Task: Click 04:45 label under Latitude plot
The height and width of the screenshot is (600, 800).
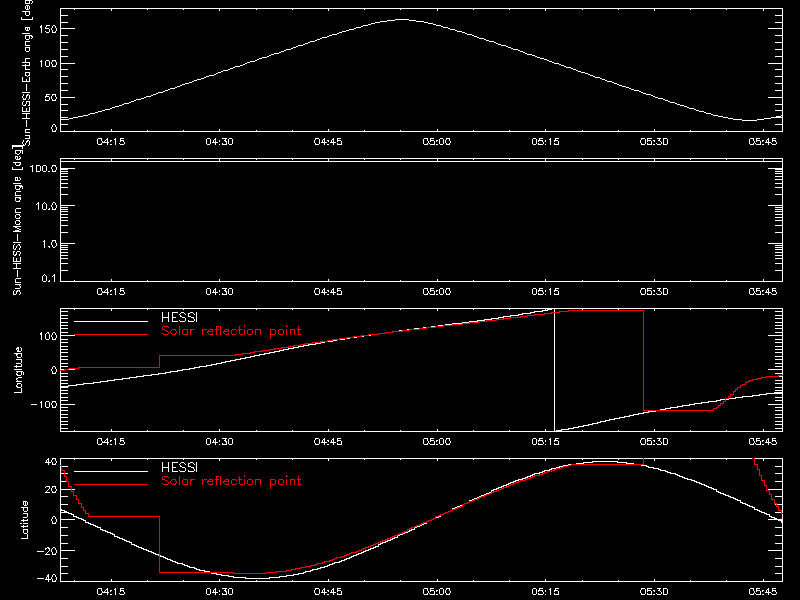Action: click(x=328, y=592)
